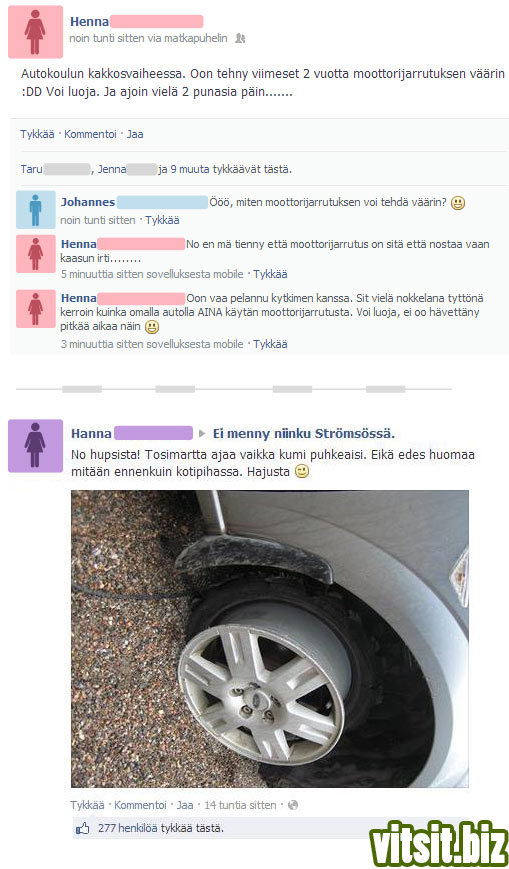Click Kommentoi under Henna's post
The image size is (509, 869).
(90, 134)
